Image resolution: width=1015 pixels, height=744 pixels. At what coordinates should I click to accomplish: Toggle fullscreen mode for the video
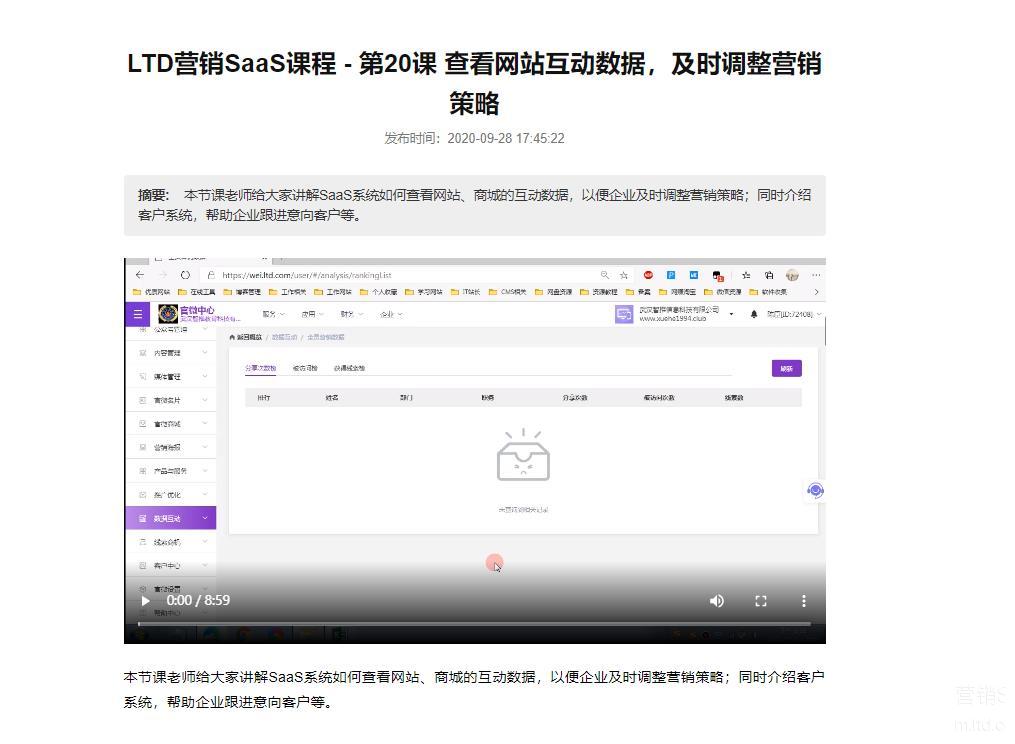pos(760,601)
